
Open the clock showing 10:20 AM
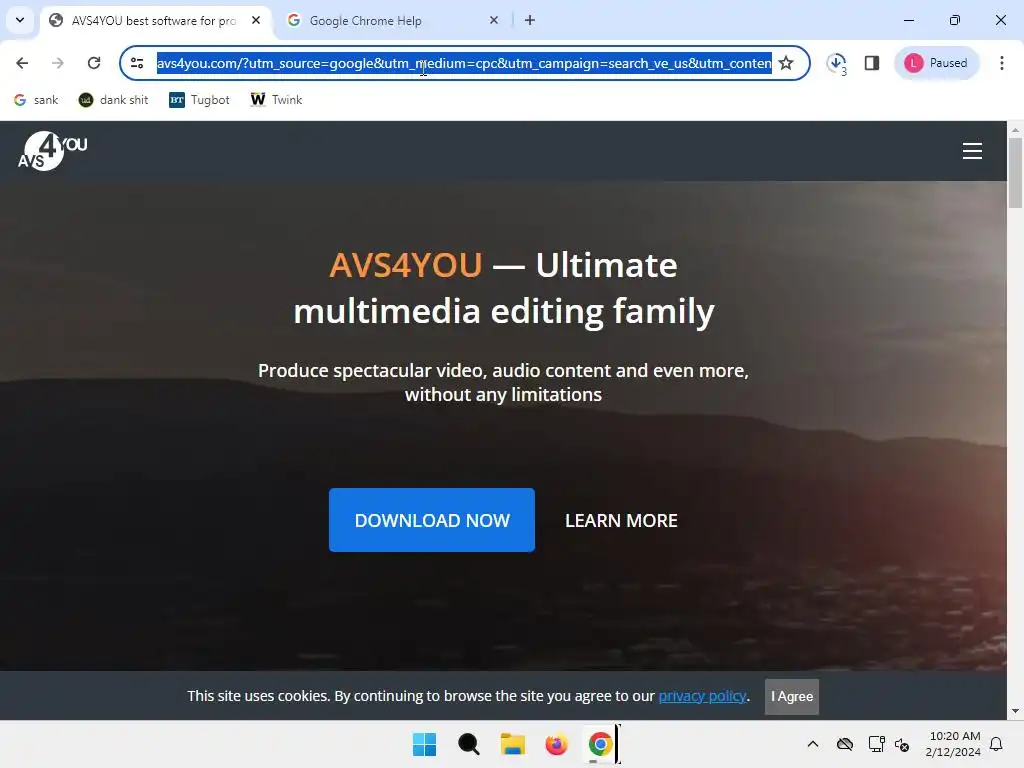click(953, 744)
